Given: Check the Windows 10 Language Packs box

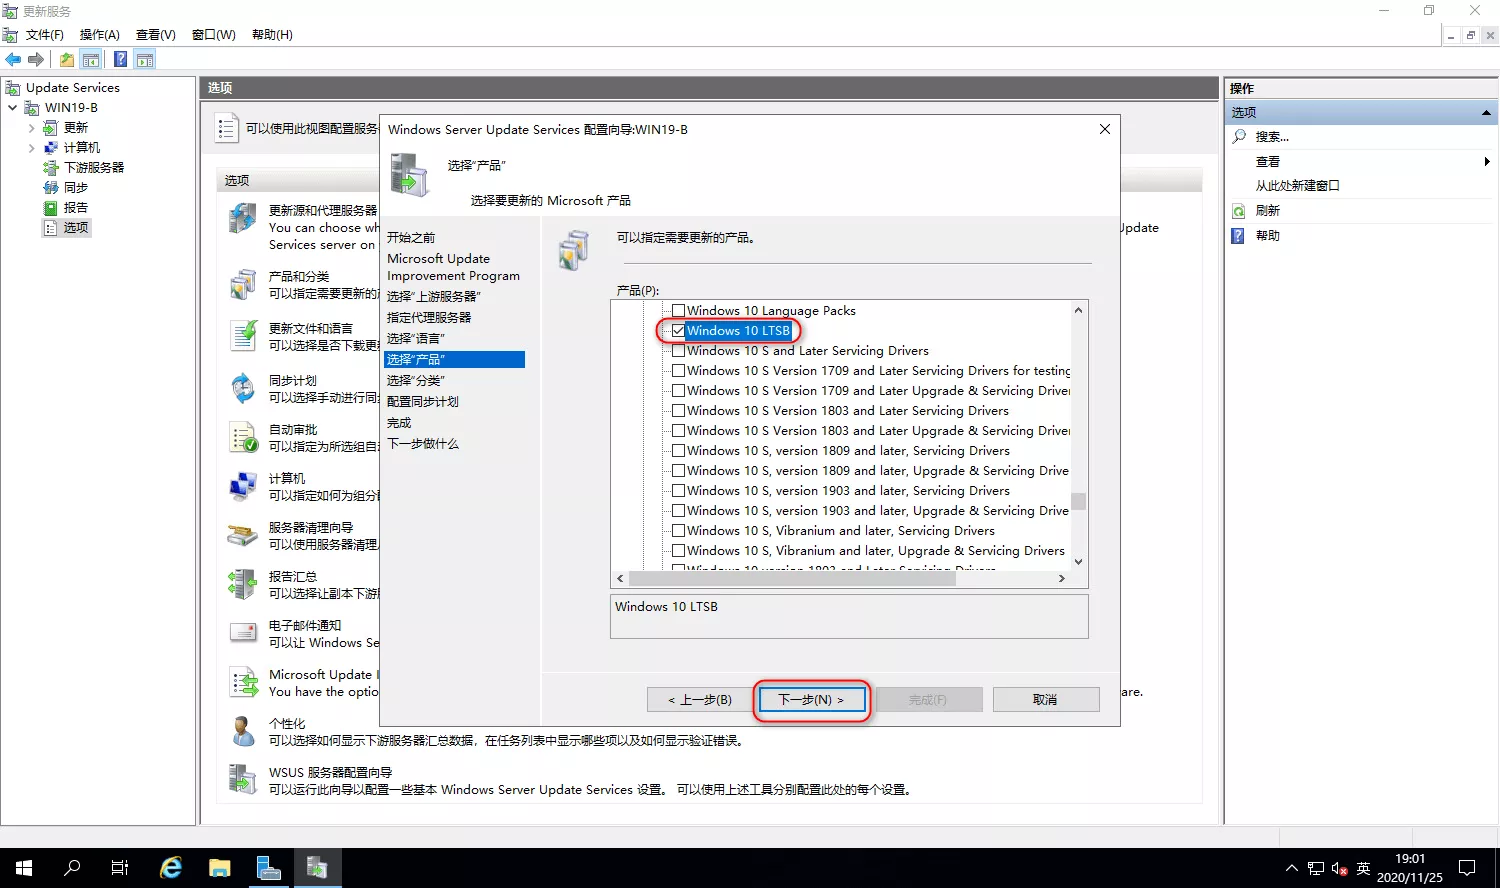Looking at the screenshot, I should [678, 311].
